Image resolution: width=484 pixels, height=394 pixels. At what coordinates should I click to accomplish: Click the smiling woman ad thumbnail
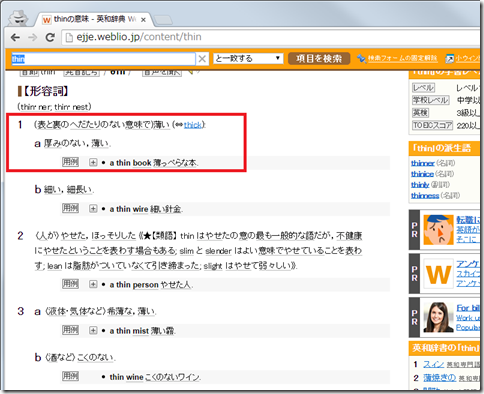click(x=438, y=317)
